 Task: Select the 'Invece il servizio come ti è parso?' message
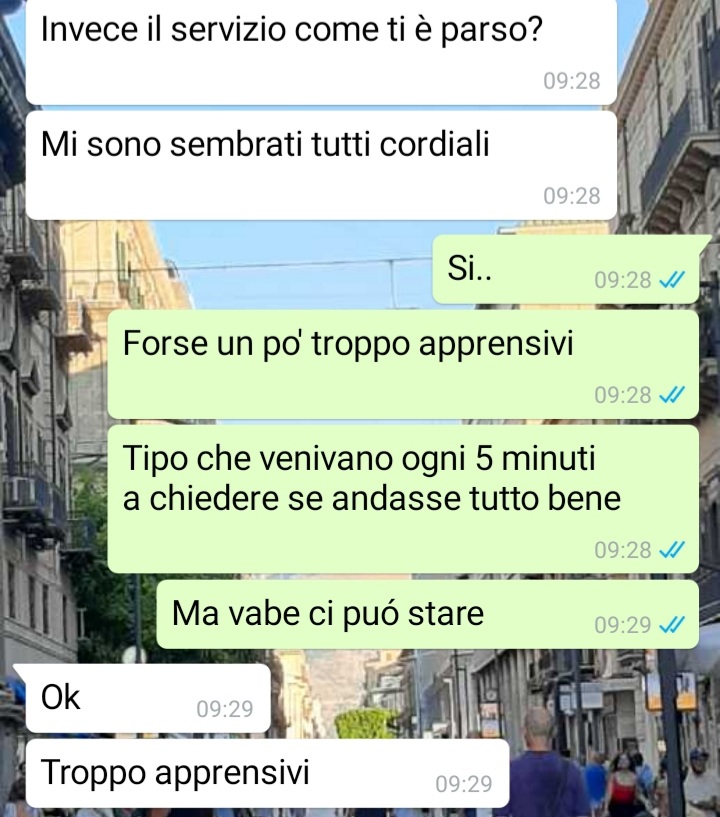[x=321, y=52]
